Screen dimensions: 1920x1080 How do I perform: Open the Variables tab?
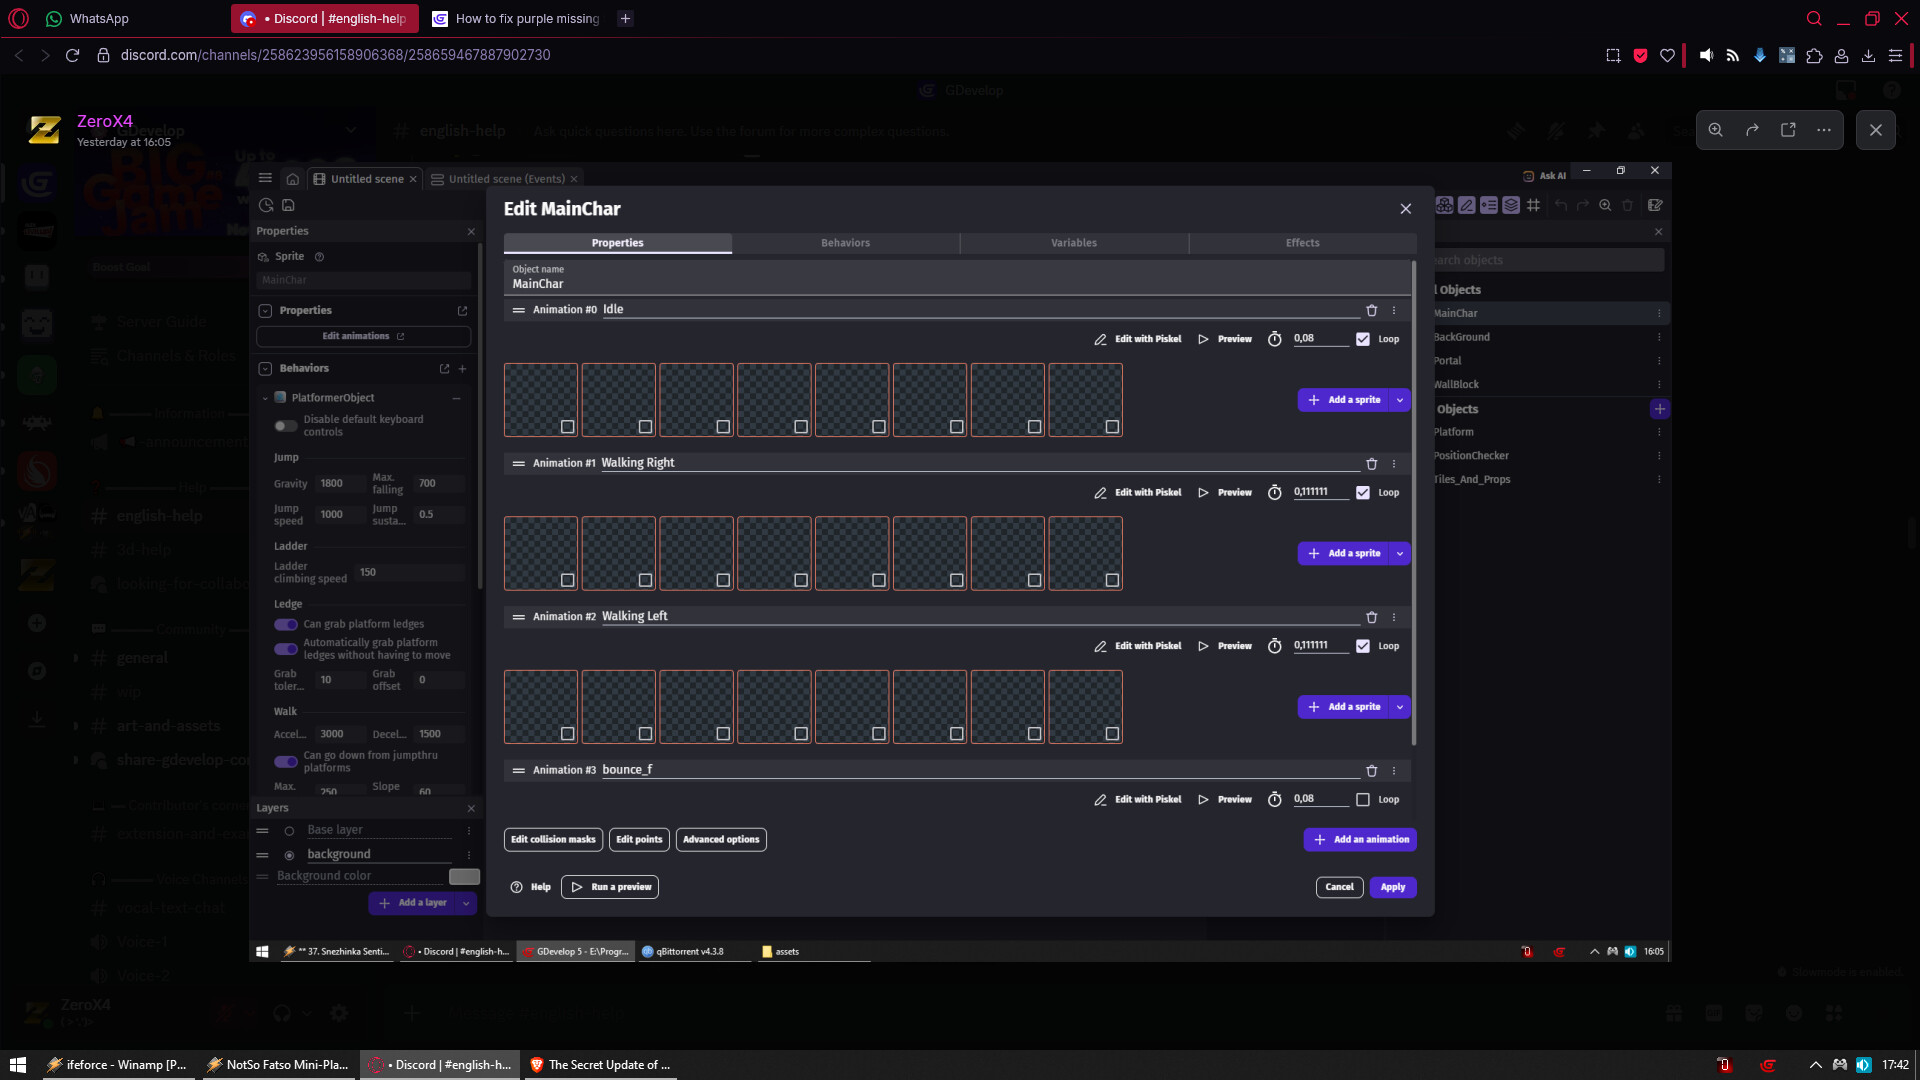1074,243
